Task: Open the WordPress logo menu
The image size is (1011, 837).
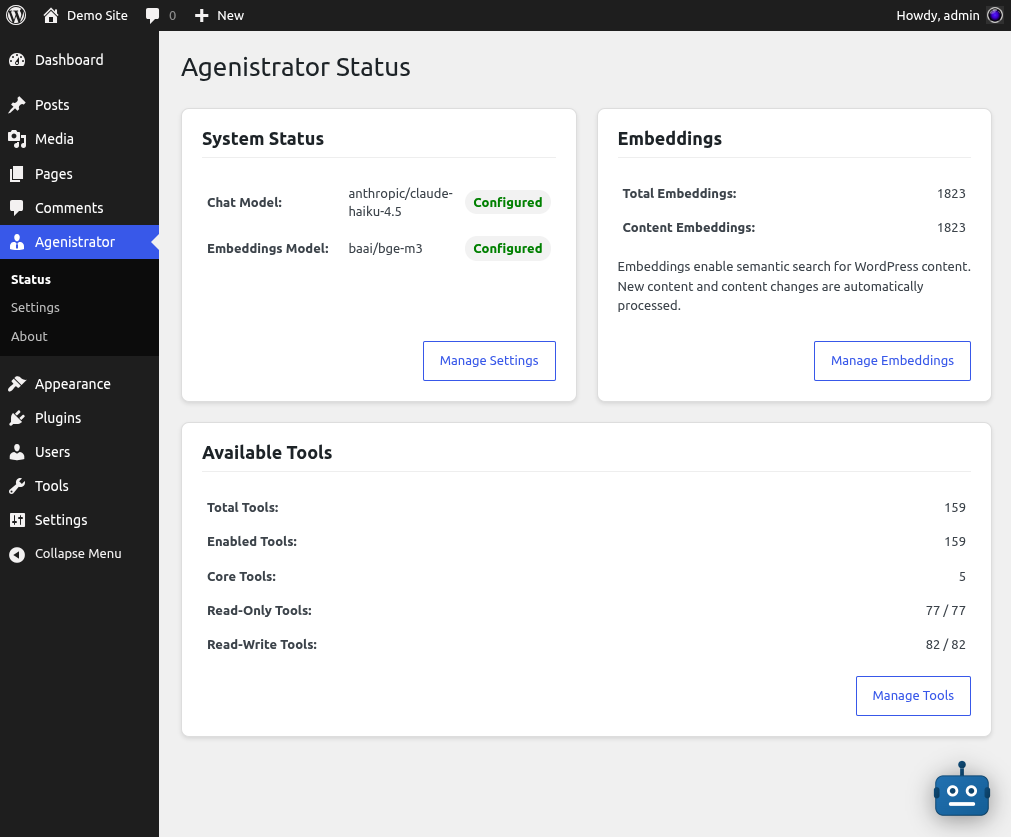Action: pos(15,15)
